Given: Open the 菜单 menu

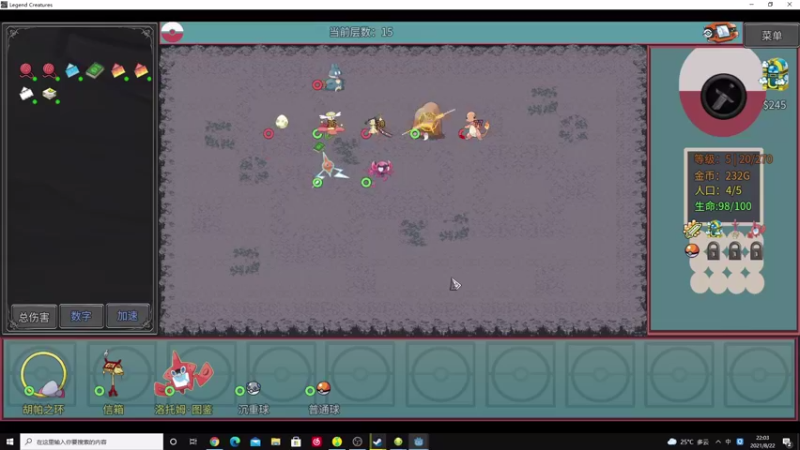Looking at the screenshot, I should pos(771,35).
